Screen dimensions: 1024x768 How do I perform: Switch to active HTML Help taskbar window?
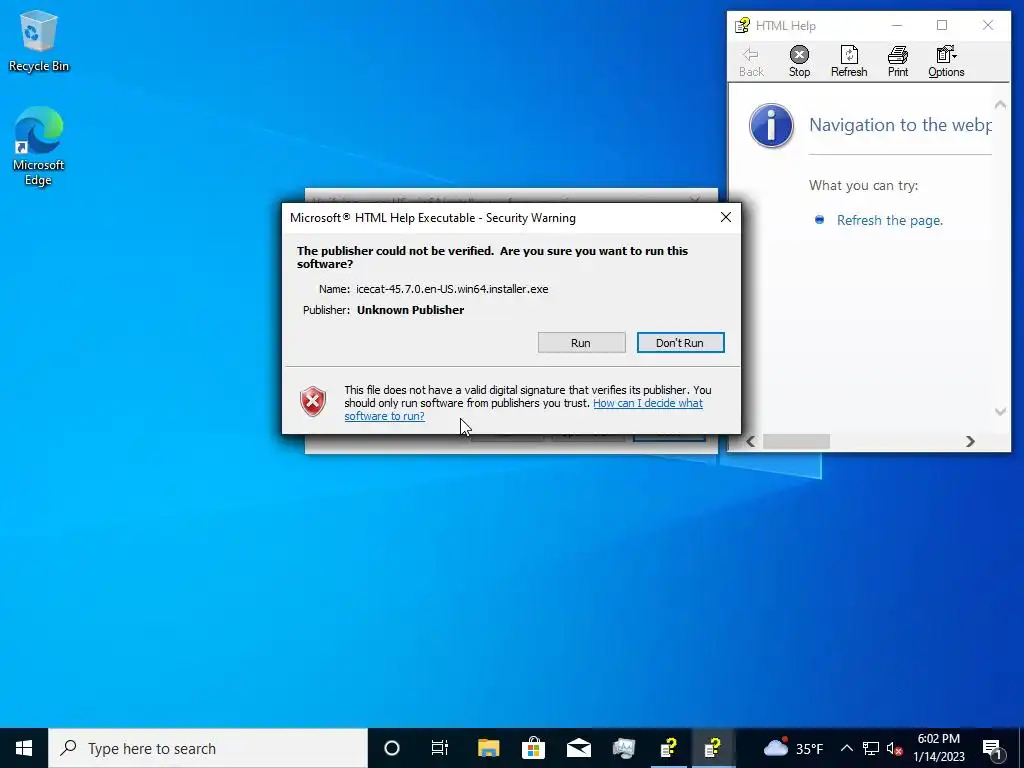pos(714,748)
